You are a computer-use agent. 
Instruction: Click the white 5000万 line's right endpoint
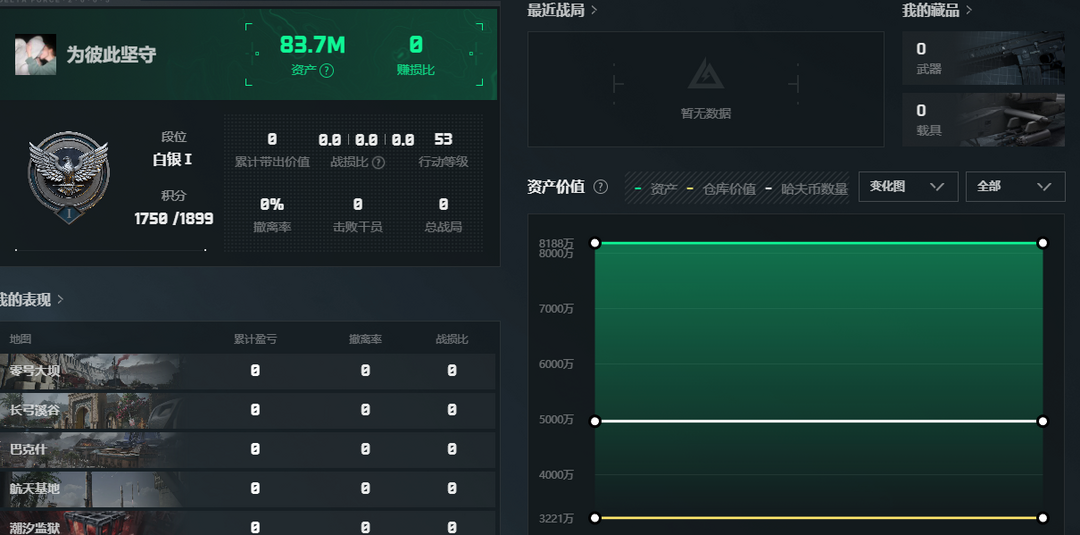pos(1042,421)
